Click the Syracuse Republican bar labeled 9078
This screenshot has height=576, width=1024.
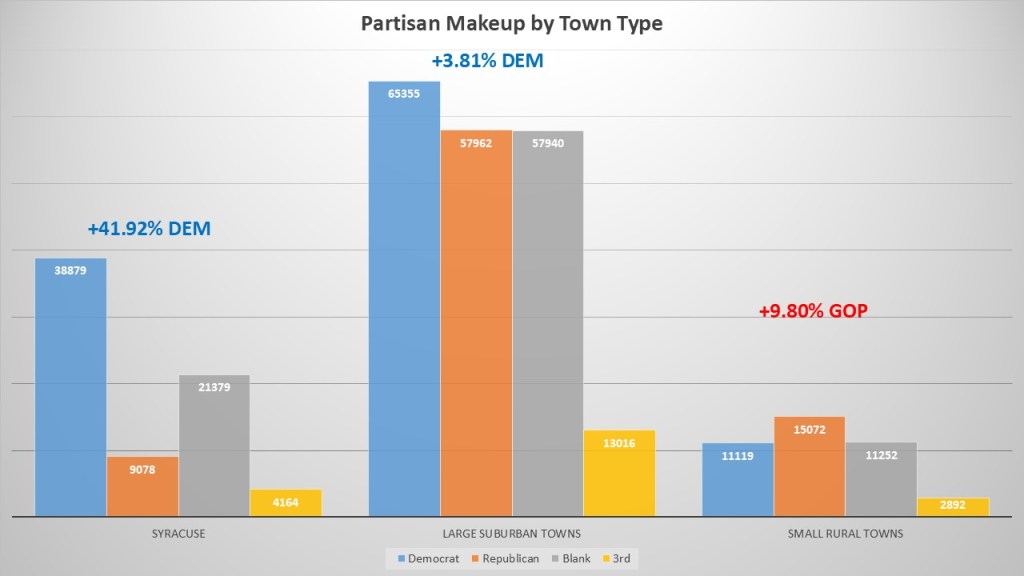[143, 486]
